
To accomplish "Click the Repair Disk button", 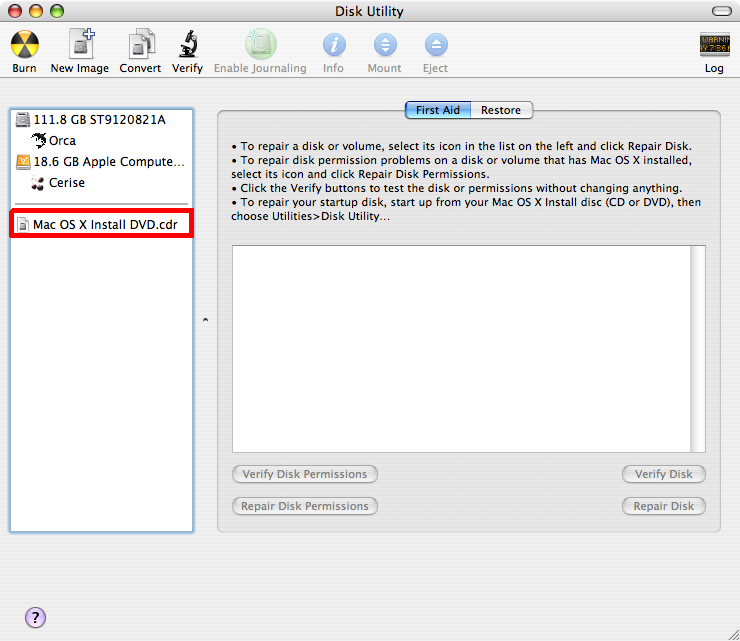I will point(664,506).
